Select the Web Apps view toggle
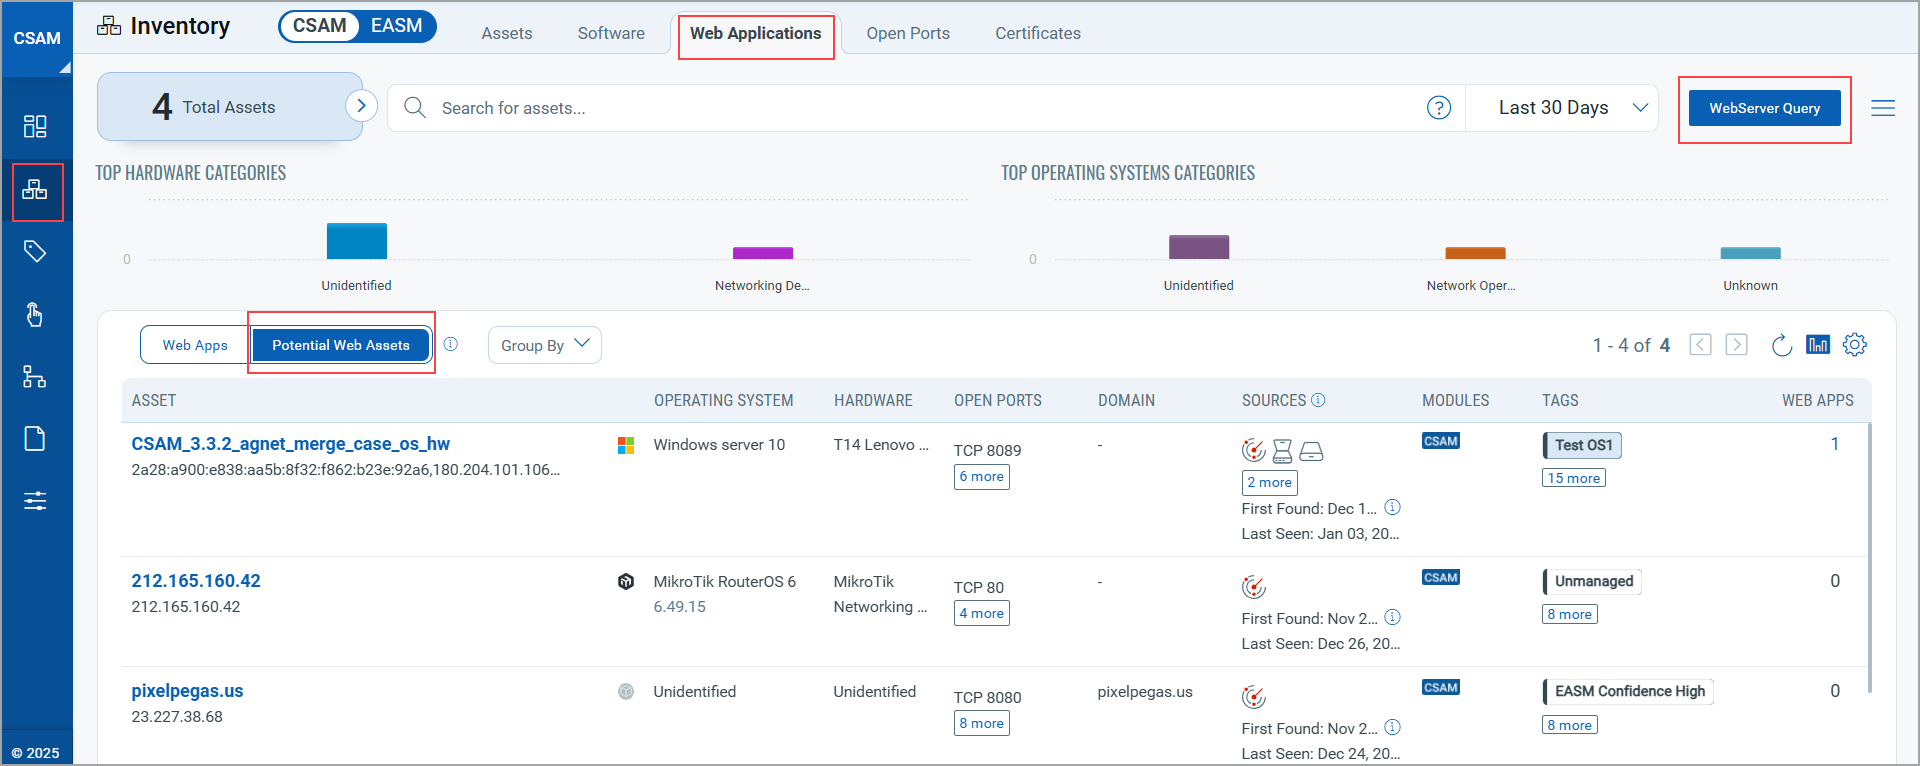1920x766 pixels. [x=195, y=345]
